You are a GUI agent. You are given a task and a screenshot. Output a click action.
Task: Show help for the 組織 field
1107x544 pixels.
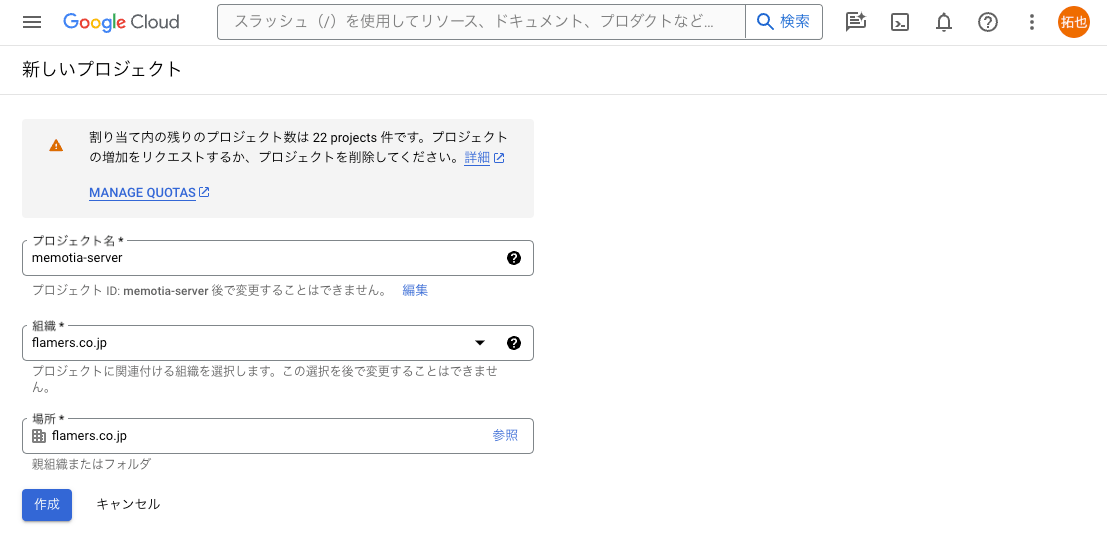pos(514,343)
